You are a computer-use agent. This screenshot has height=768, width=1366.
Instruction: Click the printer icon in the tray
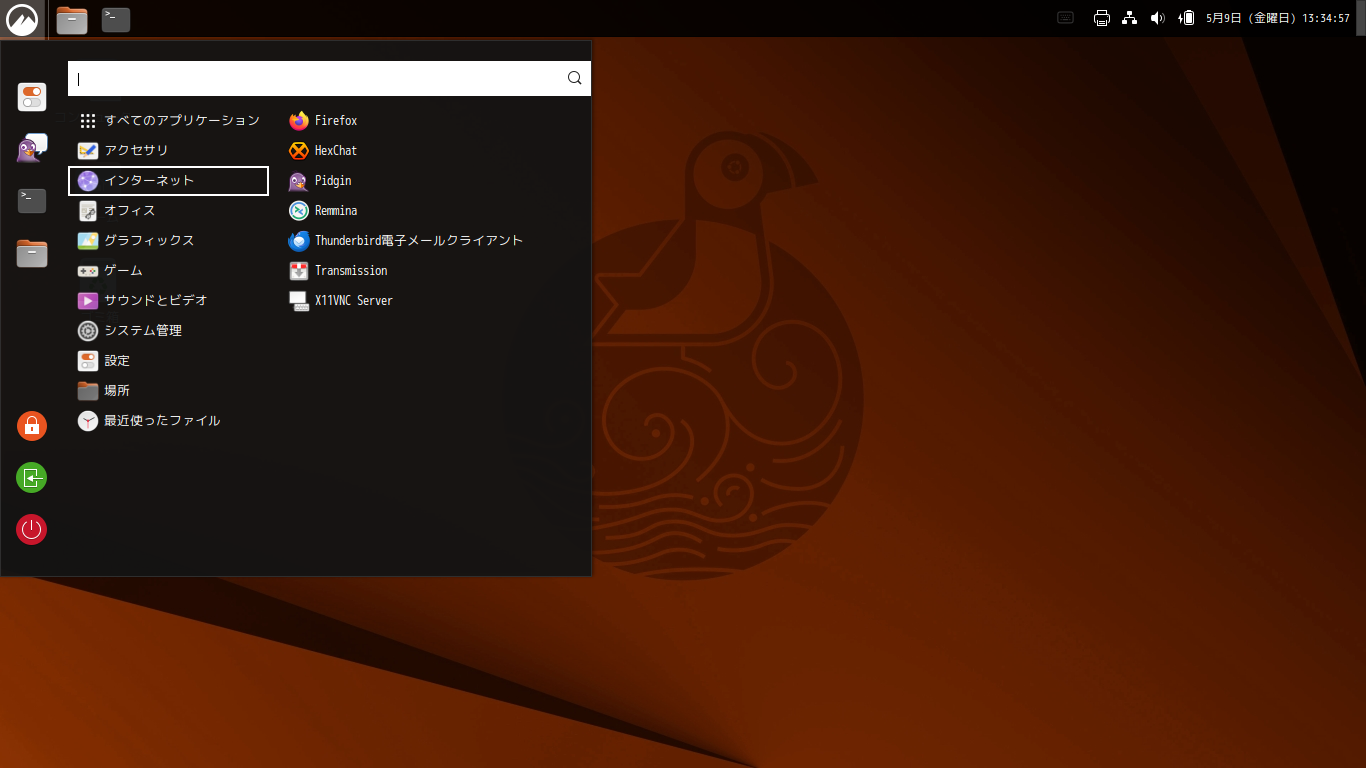click(1101, 17)
